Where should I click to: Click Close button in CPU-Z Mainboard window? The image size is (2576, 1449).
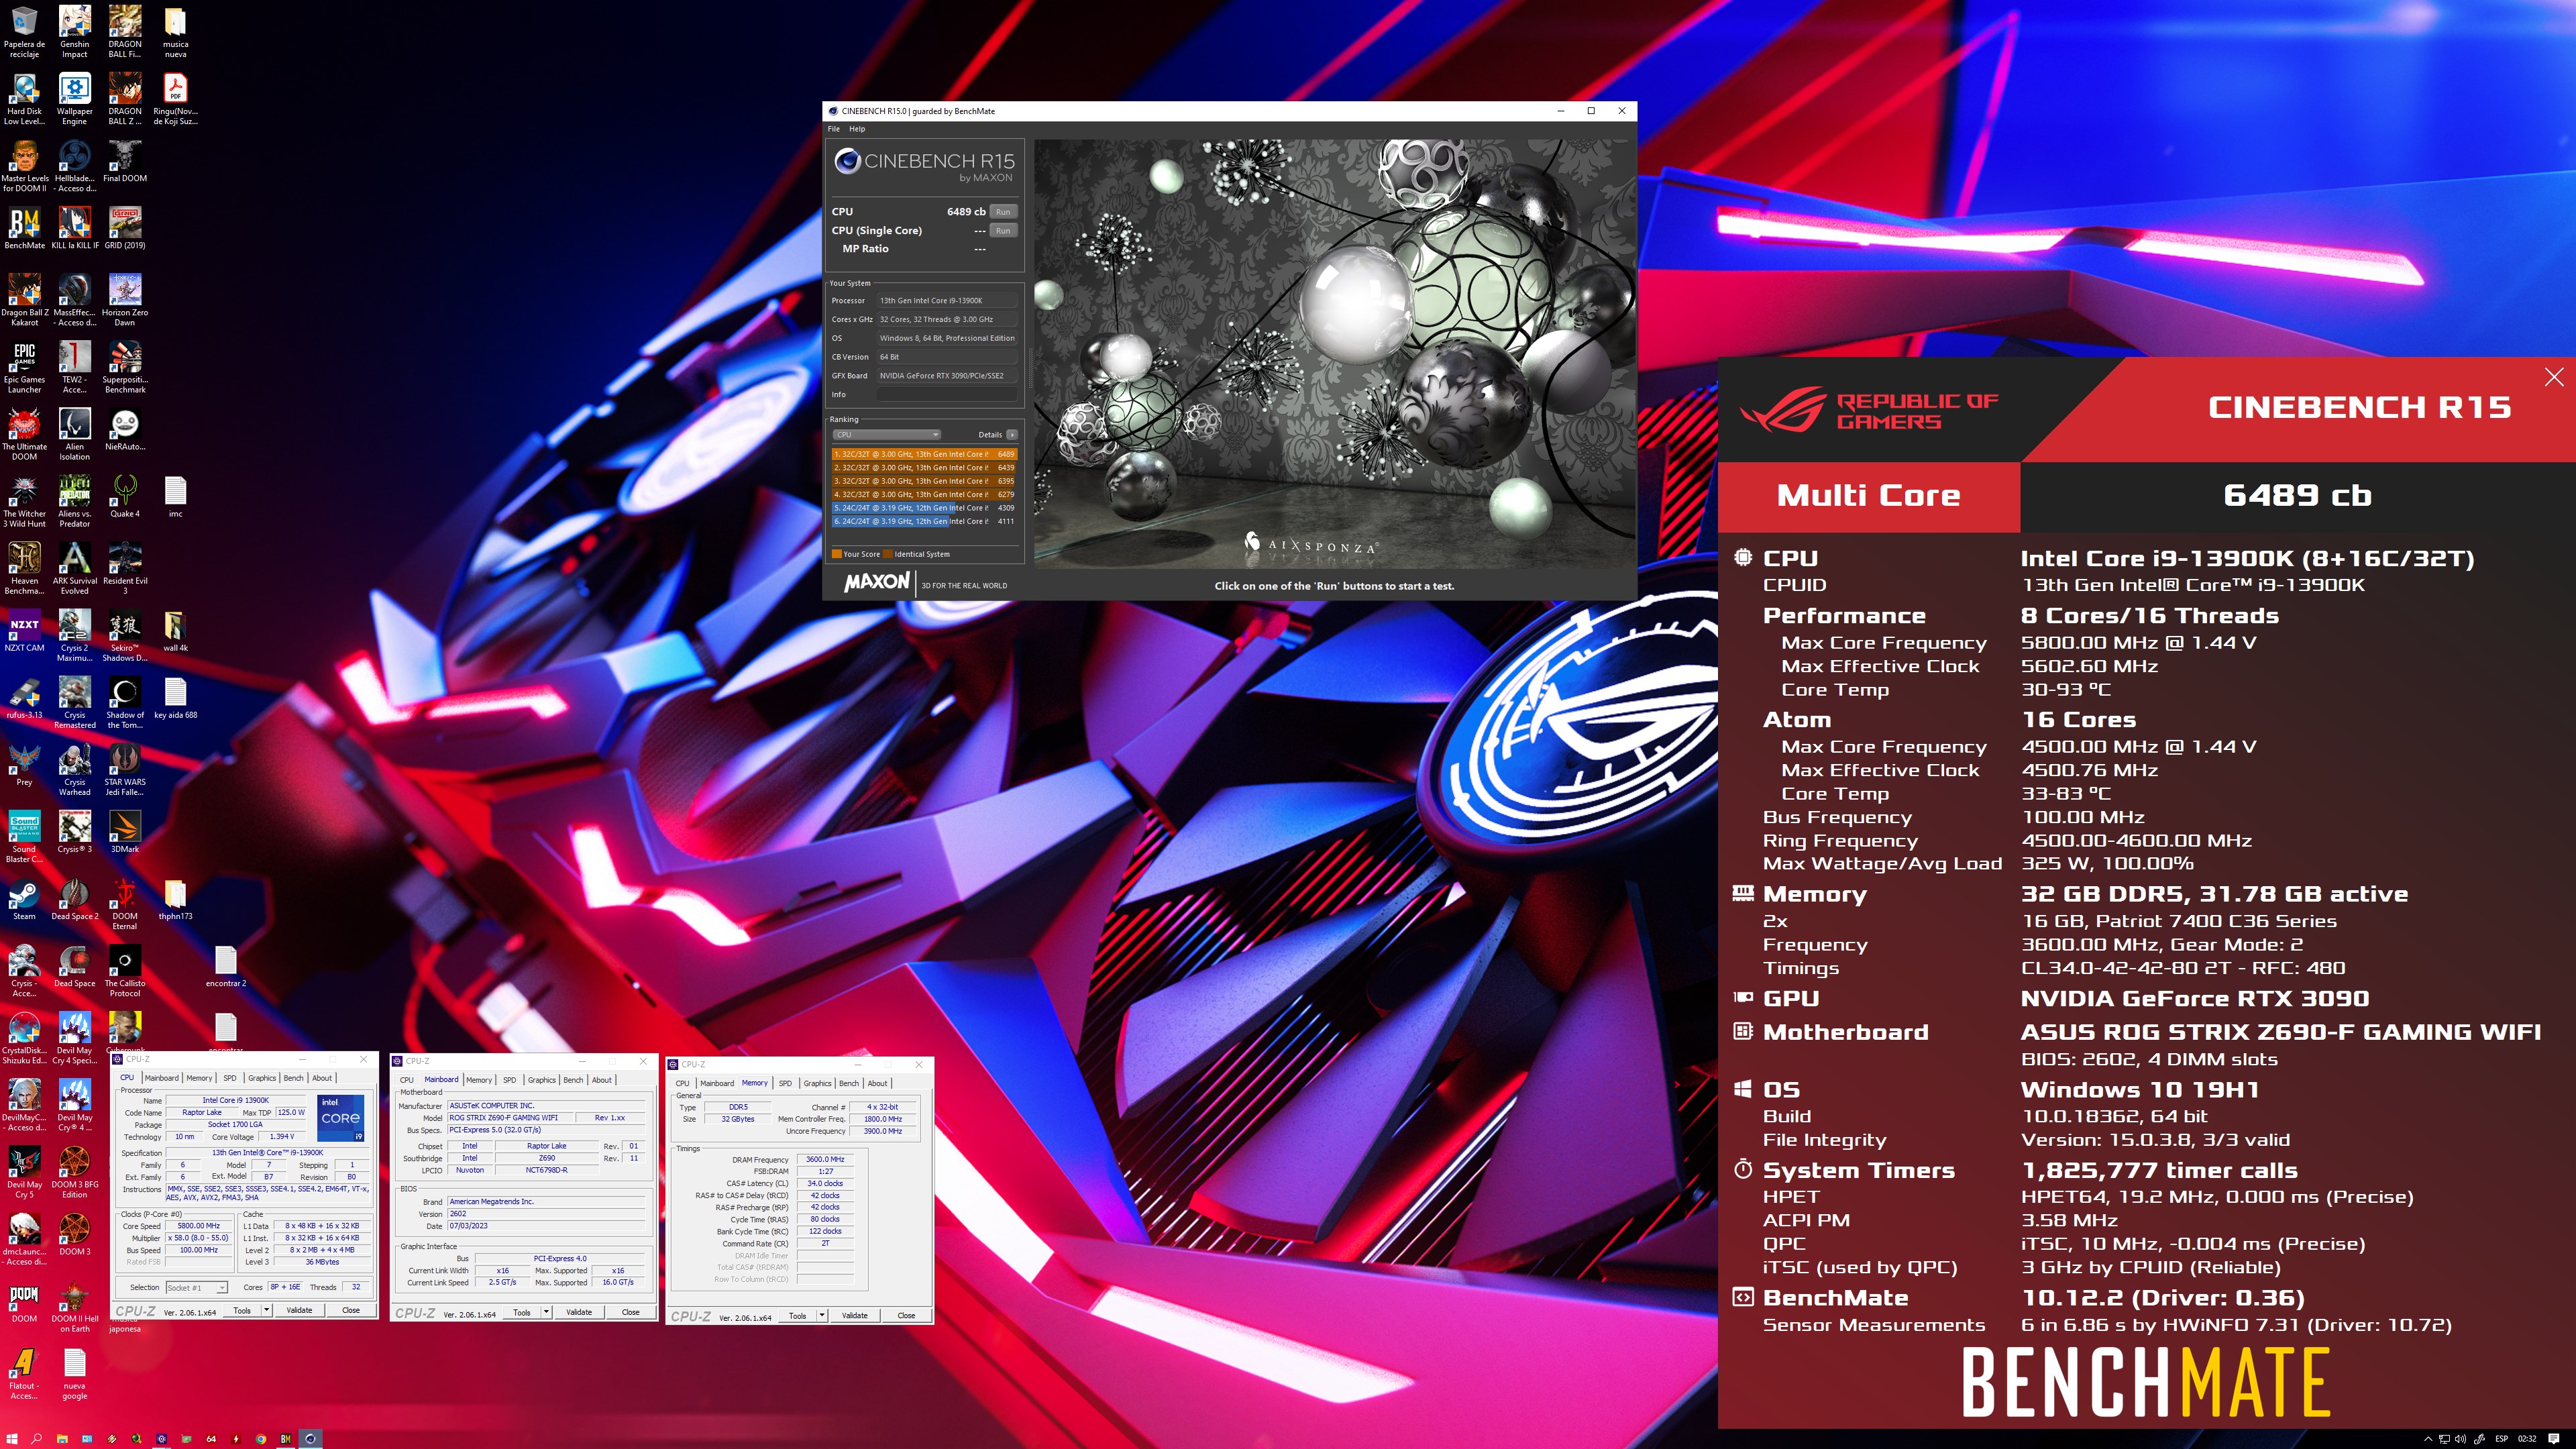[630, 1312]
